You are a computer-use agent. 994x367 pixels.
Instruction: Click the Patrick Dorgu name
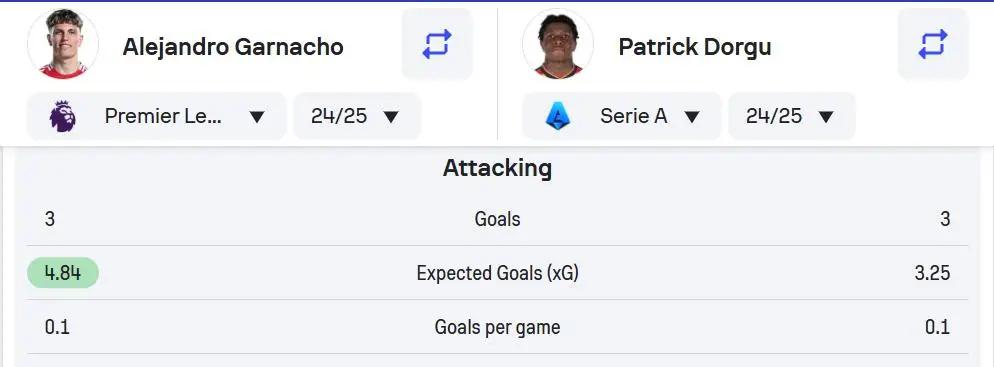pos(695,46)
